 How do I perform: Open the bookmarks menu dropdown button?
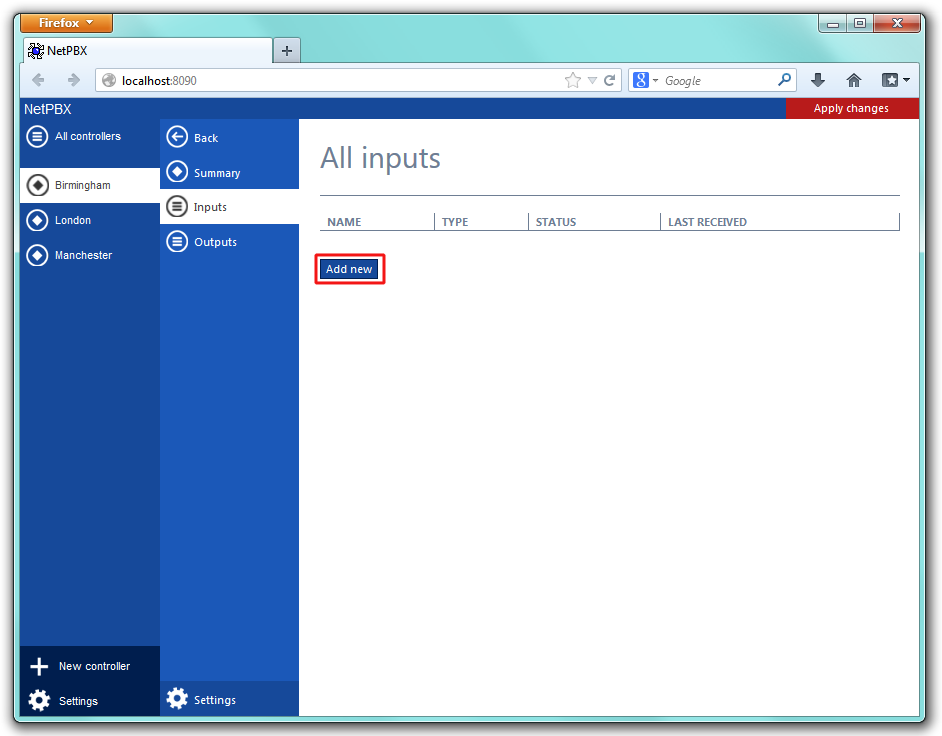tap(894, 81)
